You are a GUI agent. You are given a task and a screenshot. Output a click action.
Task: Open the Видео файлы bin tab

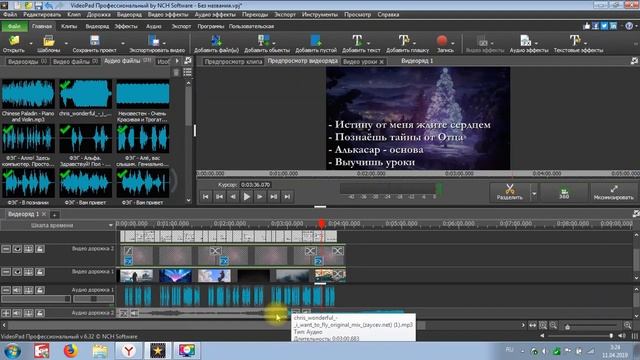(x=75, y=62)
